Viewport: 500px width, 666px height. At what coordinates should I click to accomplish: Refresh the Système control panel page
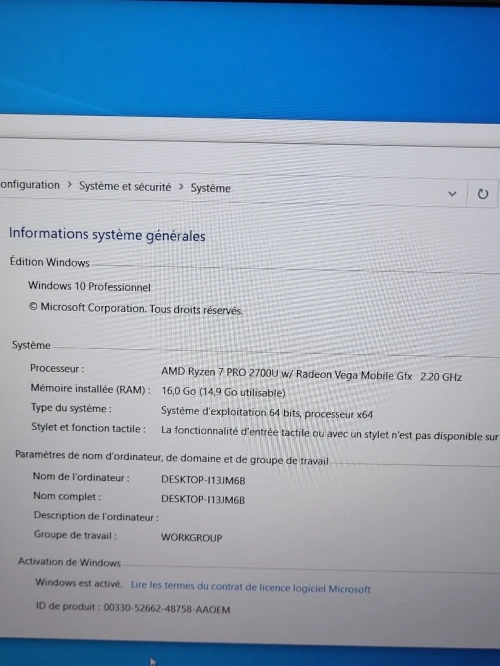[483, 194]
